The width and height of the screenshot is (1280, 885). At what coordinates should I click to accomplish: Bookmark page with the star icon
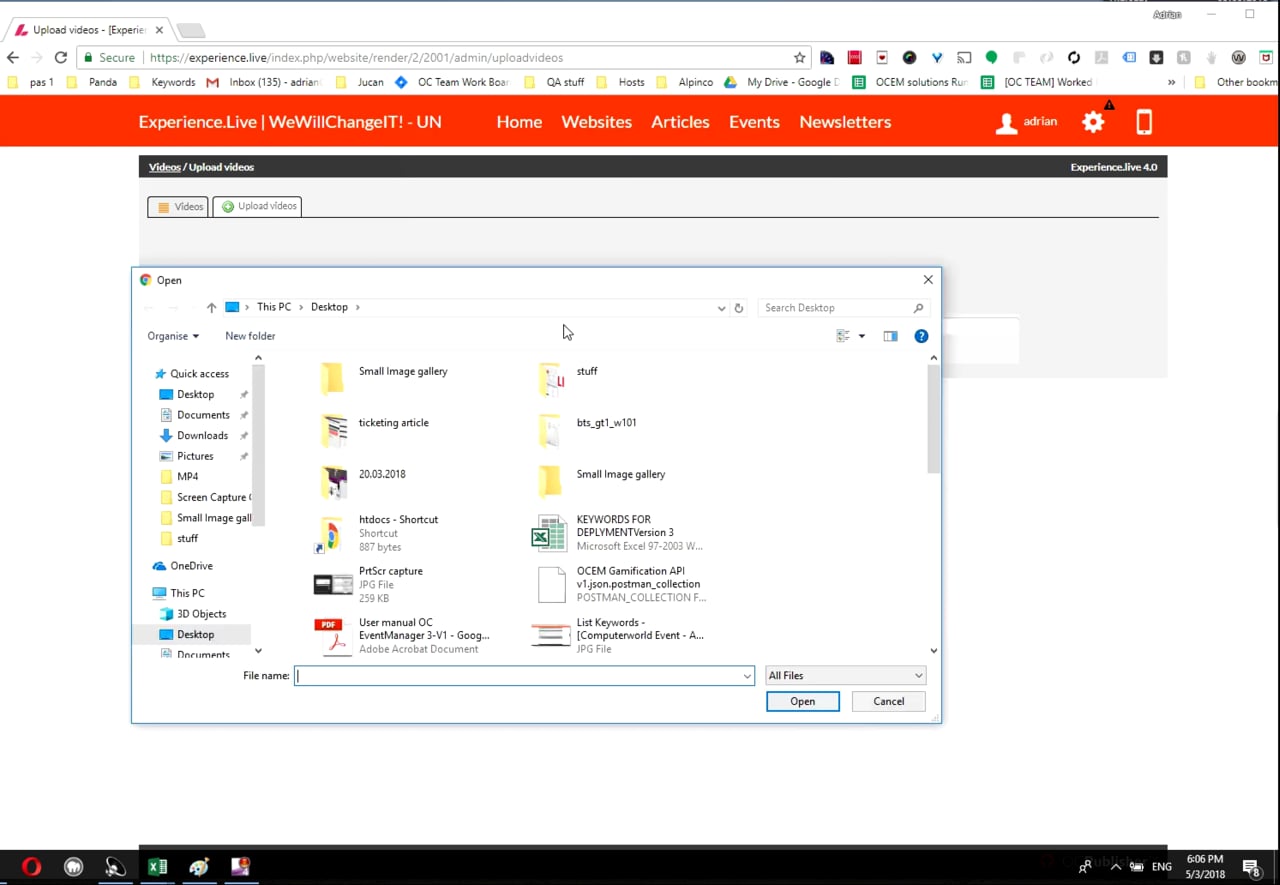point(799,58)
